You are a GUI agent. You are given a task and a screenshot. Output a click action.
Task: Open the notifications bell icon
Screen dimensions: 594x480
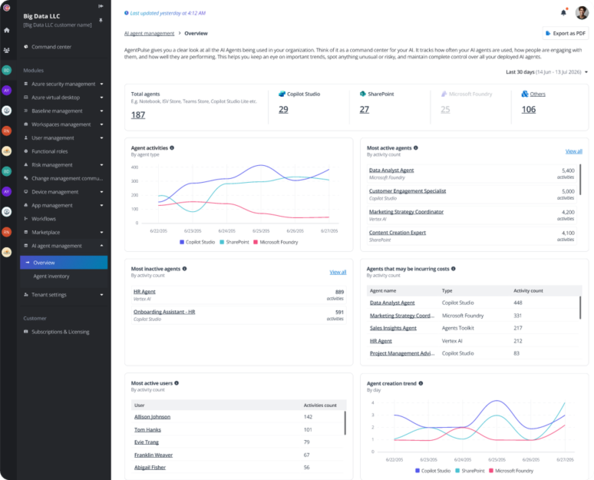click(563, 13)
